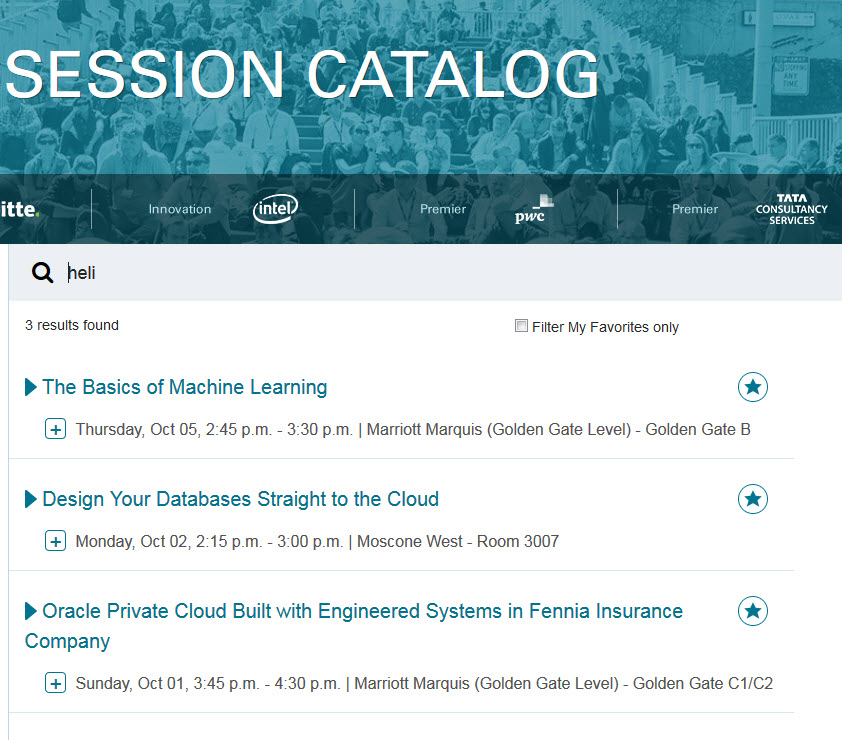This screenshot has width=842, height=740.
Task: Expand The Basics of Machine Learning session
Action: tap(30, 387)
